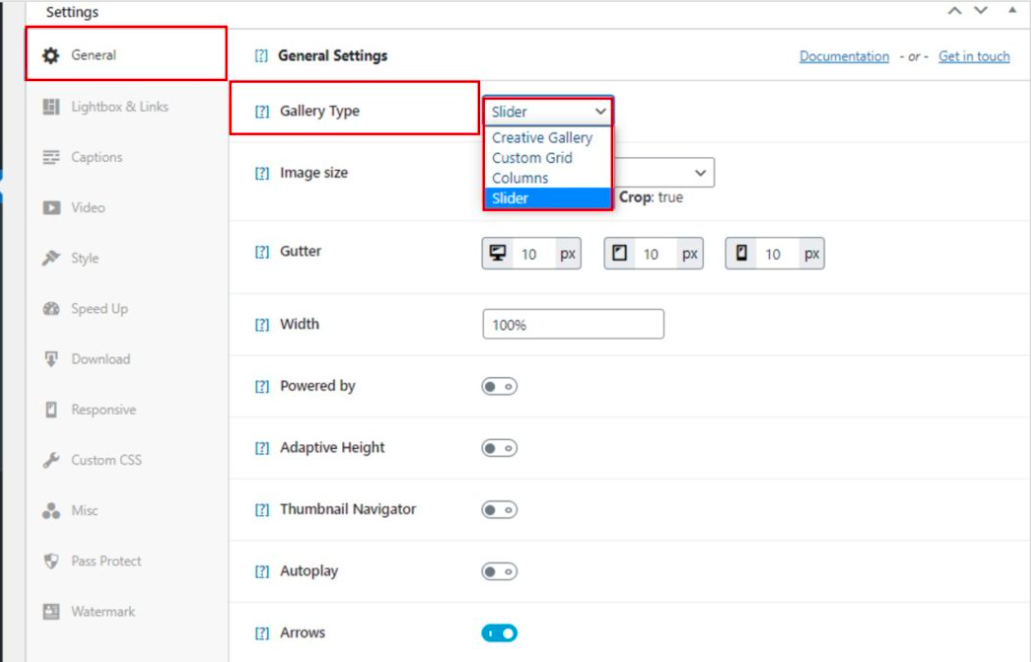Choose Custom Grid gallery type option
The width and height of the screenshot is (1031, 662).
coord(532,158)
